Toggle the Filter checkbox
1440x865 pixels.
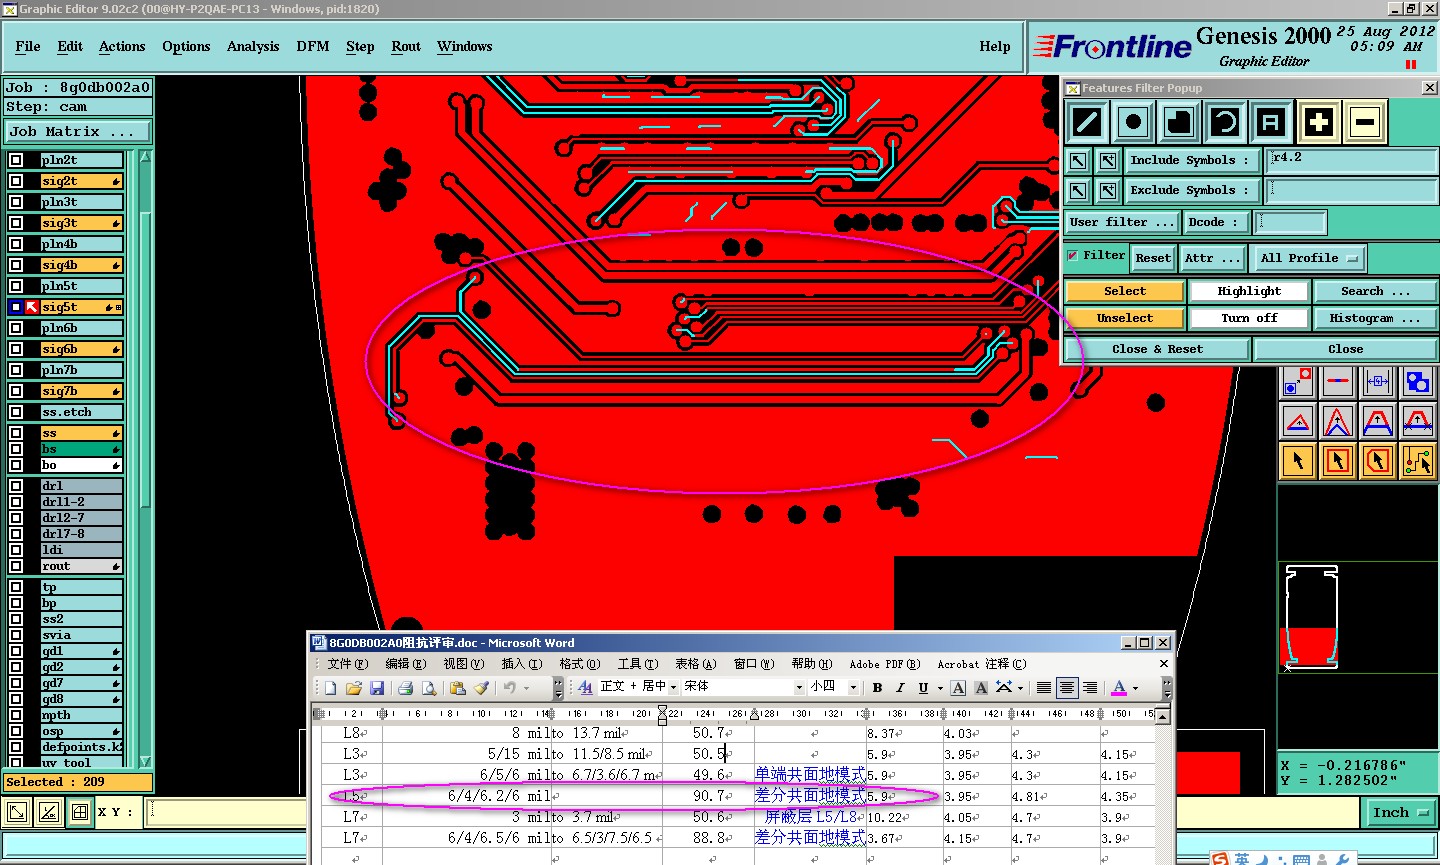(1073, 256)
